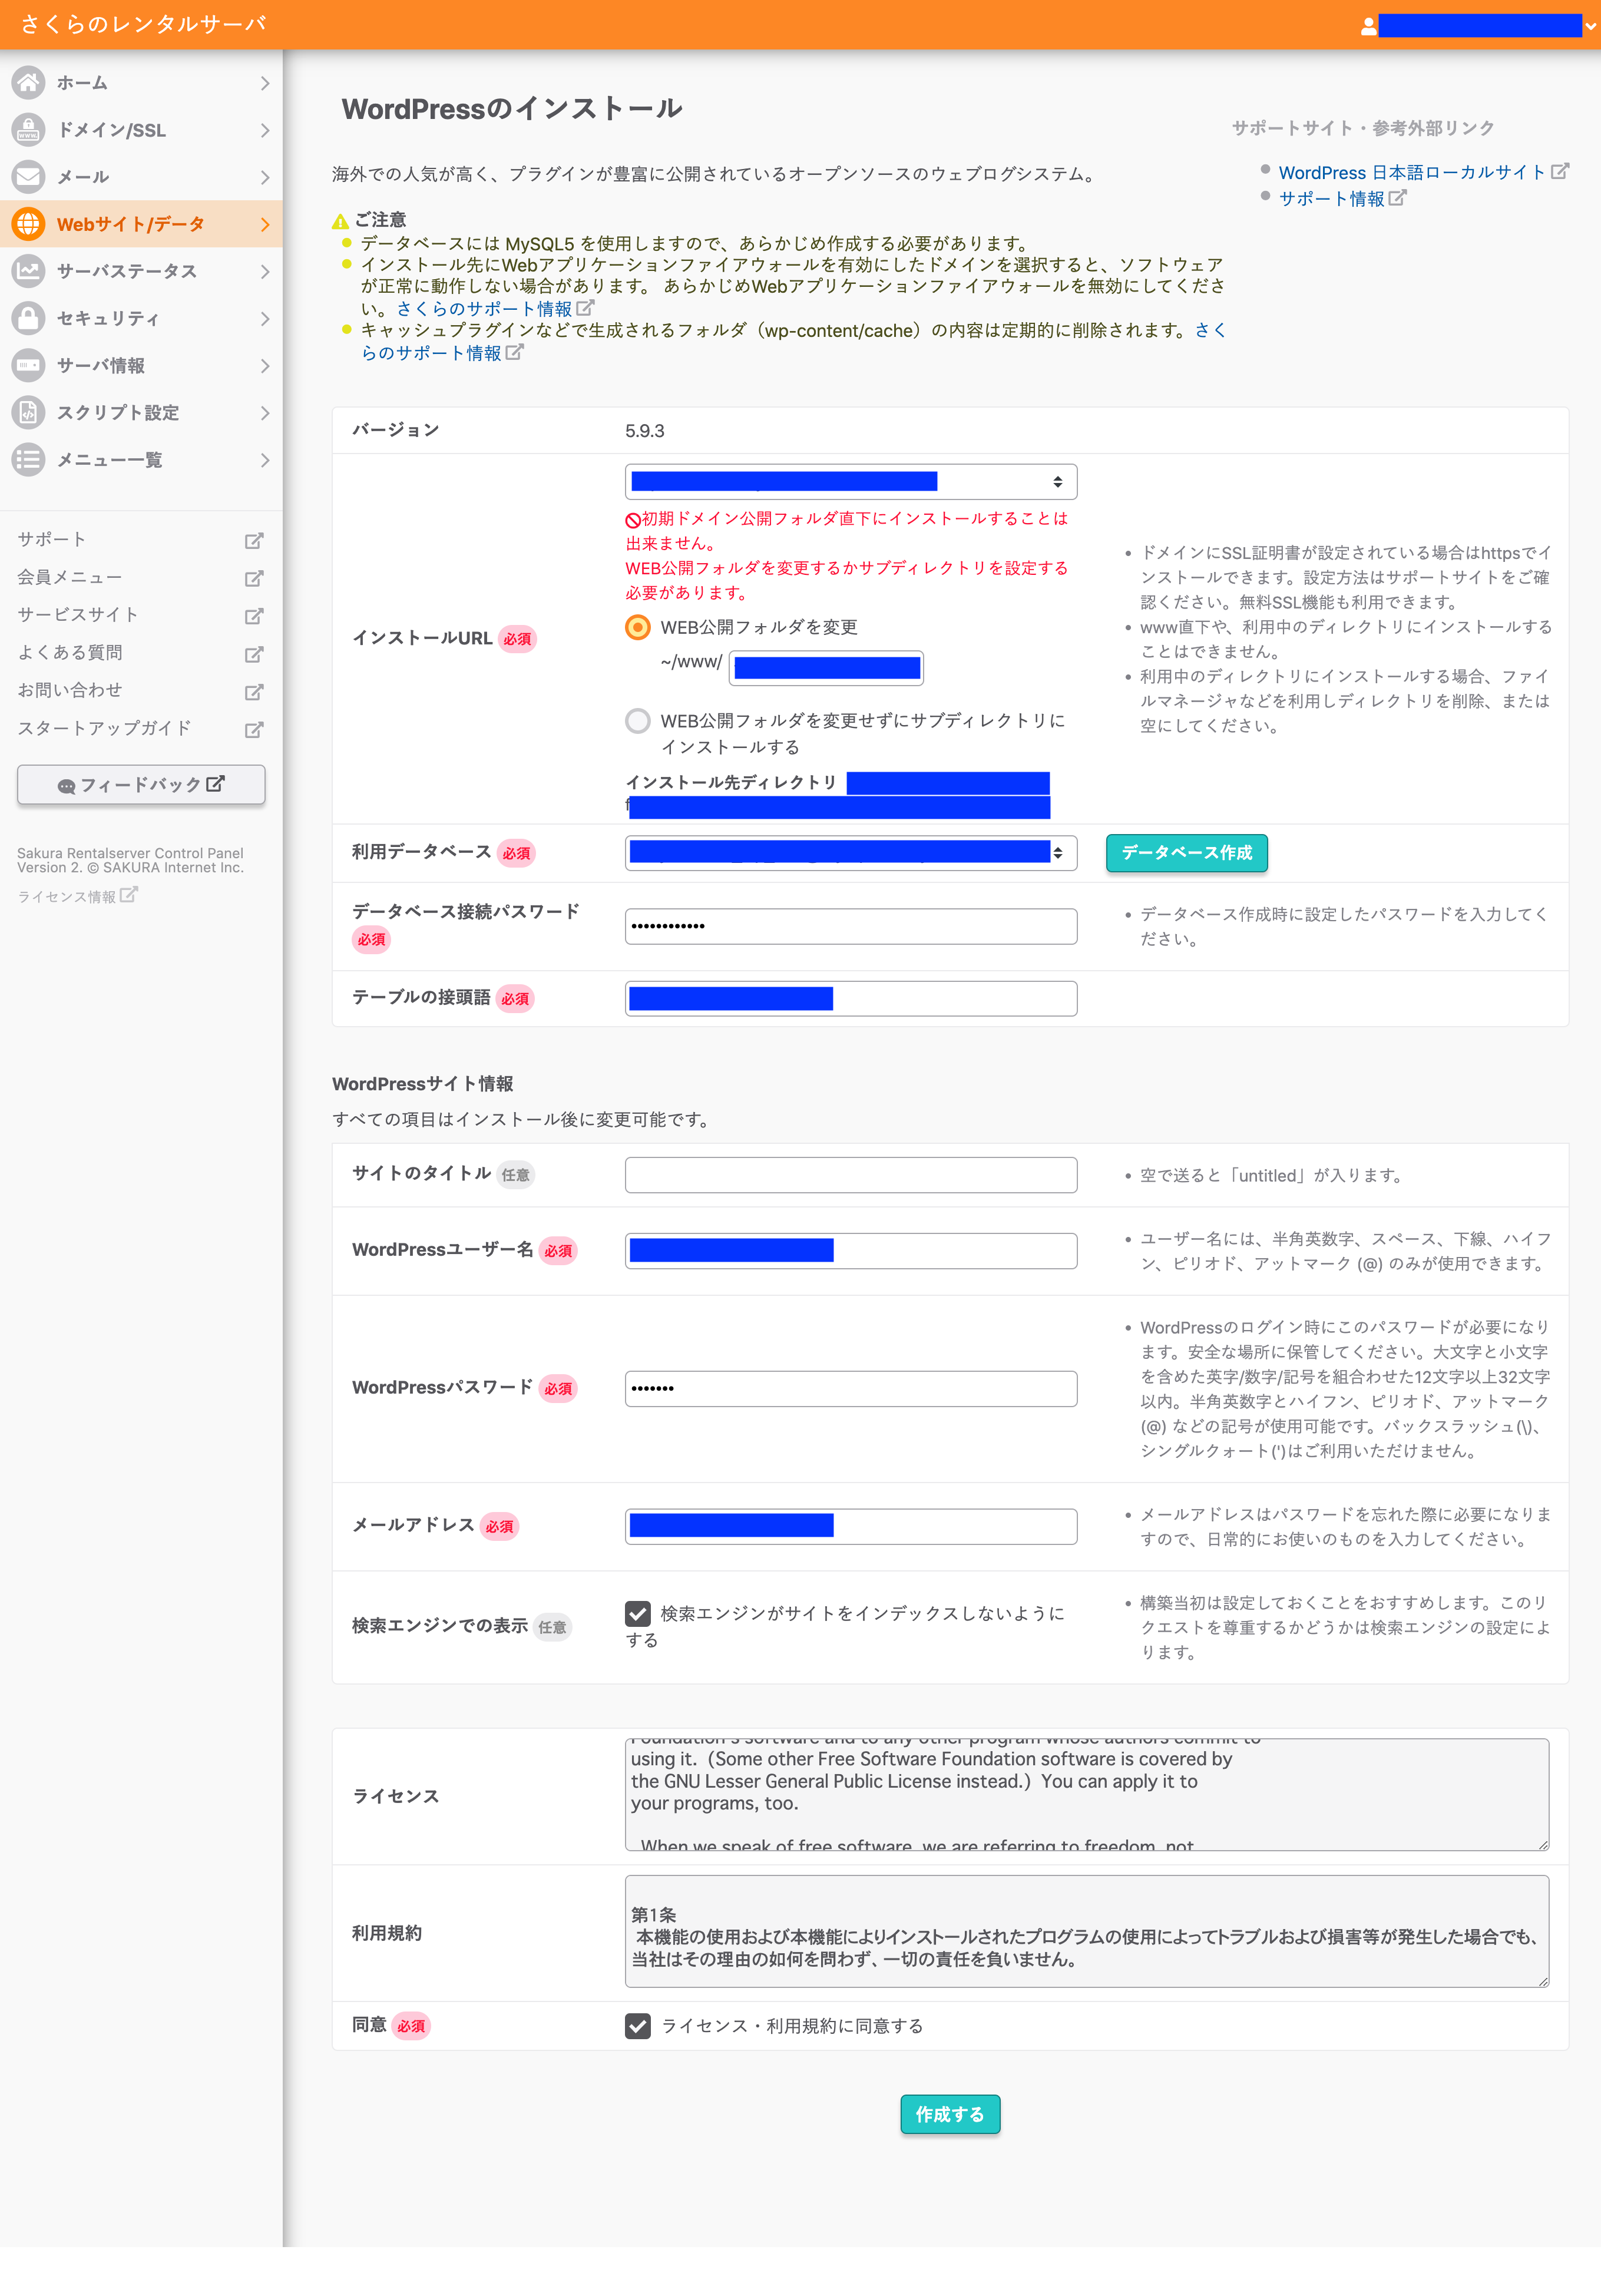The height and width of the screenshot is (2296, 1601).
Task: Click external-link icon next to よくある質問
Action: point(254,654)
